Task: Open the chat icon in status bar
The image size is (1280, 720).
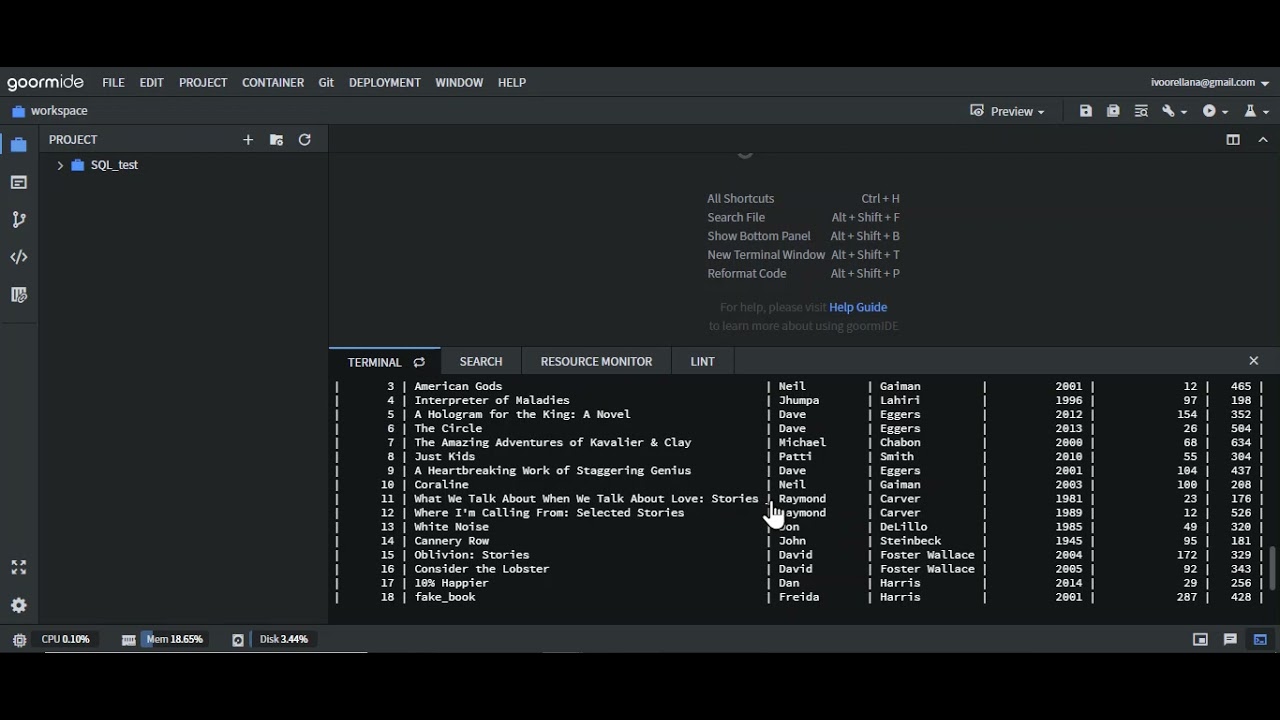Action: click(1230, 640)
